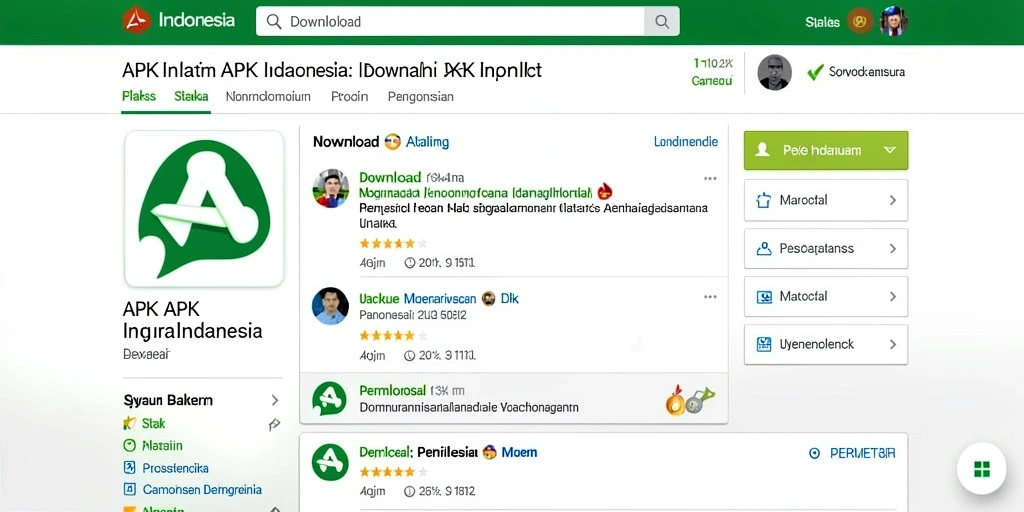Click the search field containing Downloload
Screen dimensions: 1024x512
coord(451,22)
